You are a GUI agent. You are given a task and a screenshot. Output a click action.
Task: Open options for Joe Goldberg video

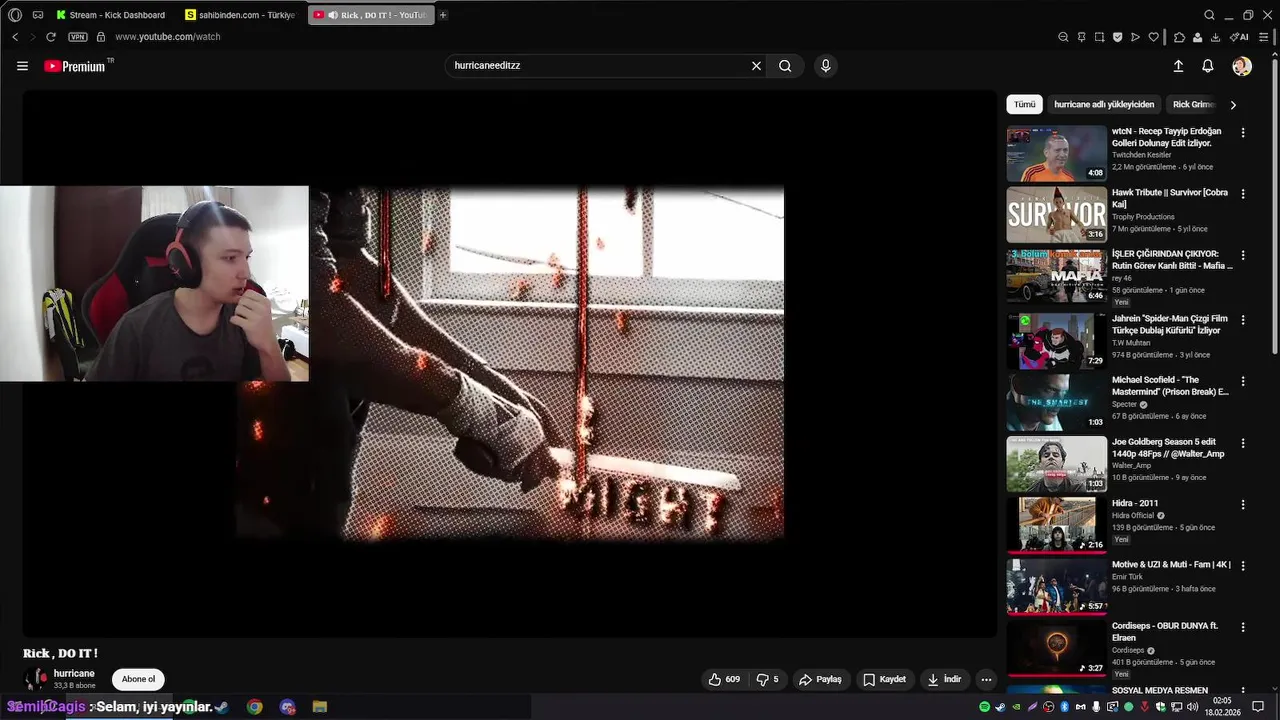[x=1243, y=443]
